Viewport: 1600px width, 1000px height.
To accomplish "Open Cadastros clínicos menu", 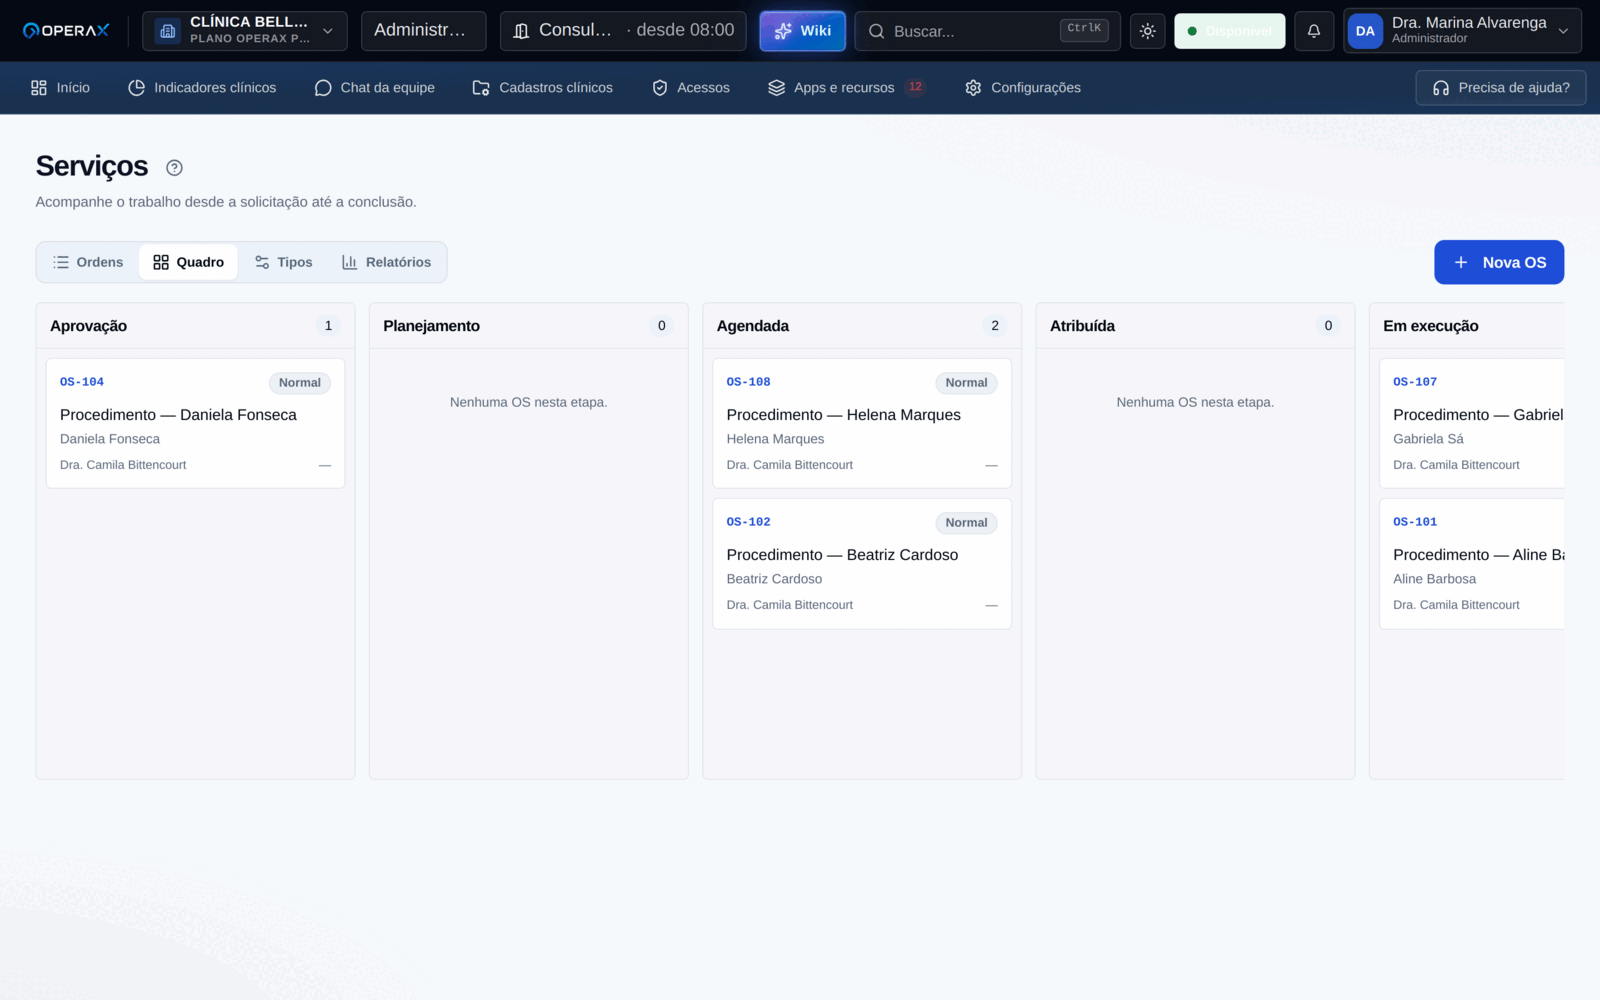I will click(542, 88).
